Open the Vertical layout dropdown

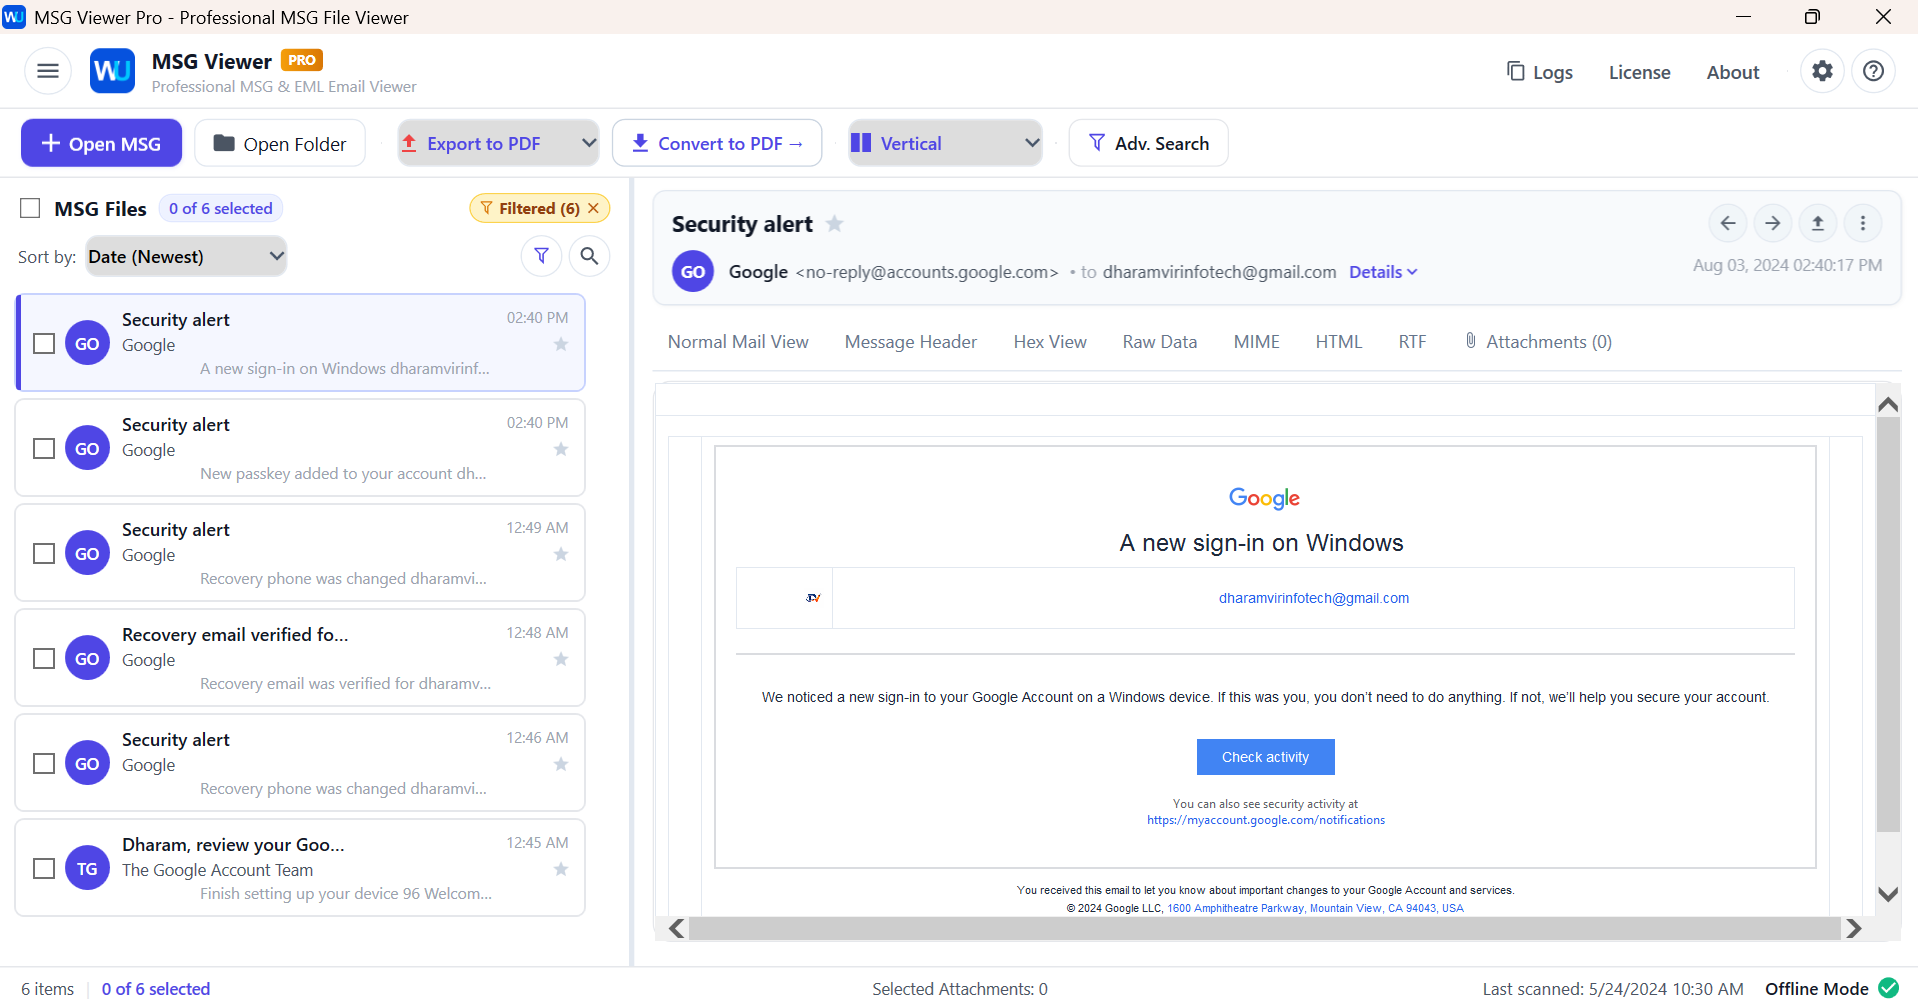coord(945,143)
